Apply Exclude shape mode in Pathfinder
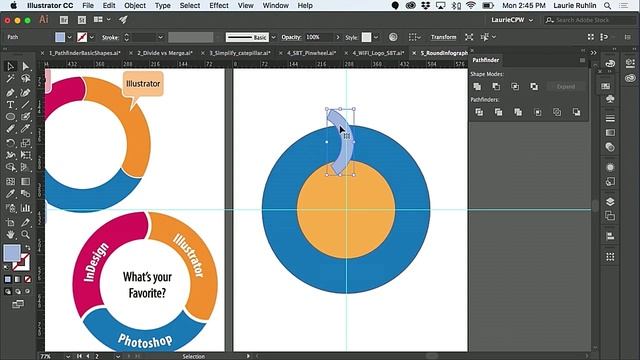The height and width of the screenshot is (360, 640). point(534,87)
